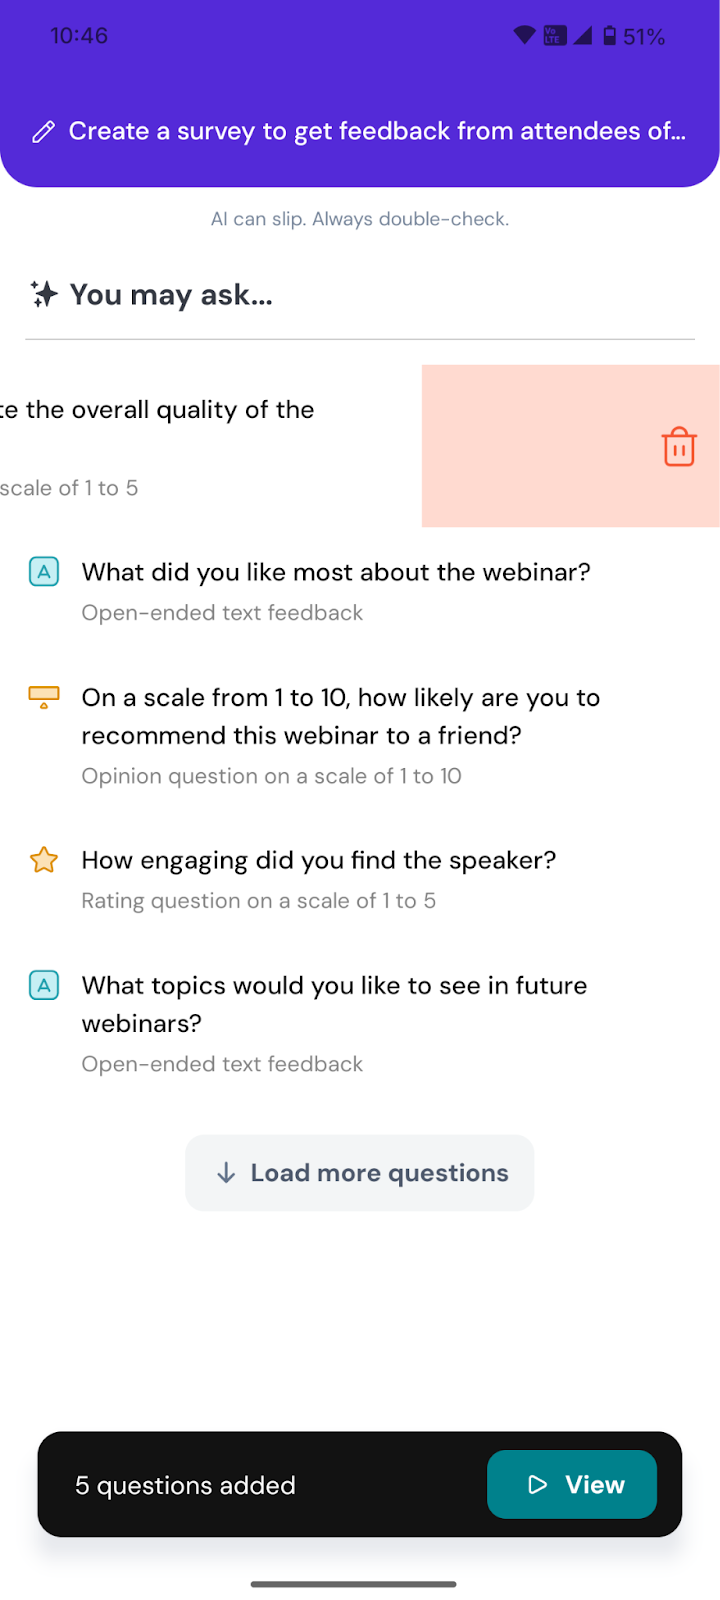Image resolution: width=720 pixels, height=1600 pixels.
Task: Tap the play icon in the View button
Action: pyautogui.click(x=538, y=1485)
